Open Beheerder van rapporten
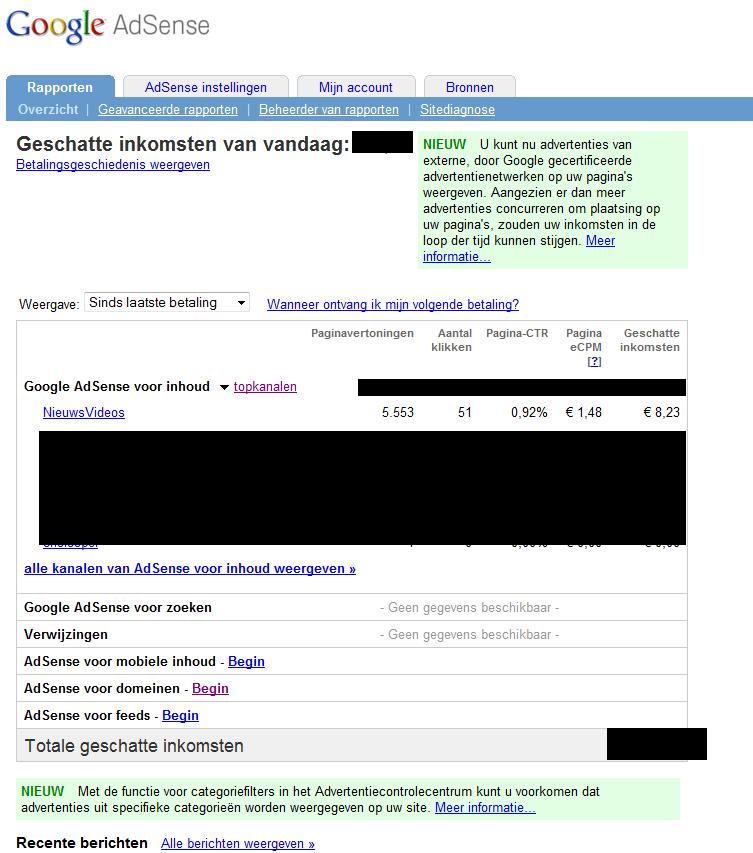Viewport: 753px width, 853px height. pyautogui.click(x=329, y=109)
